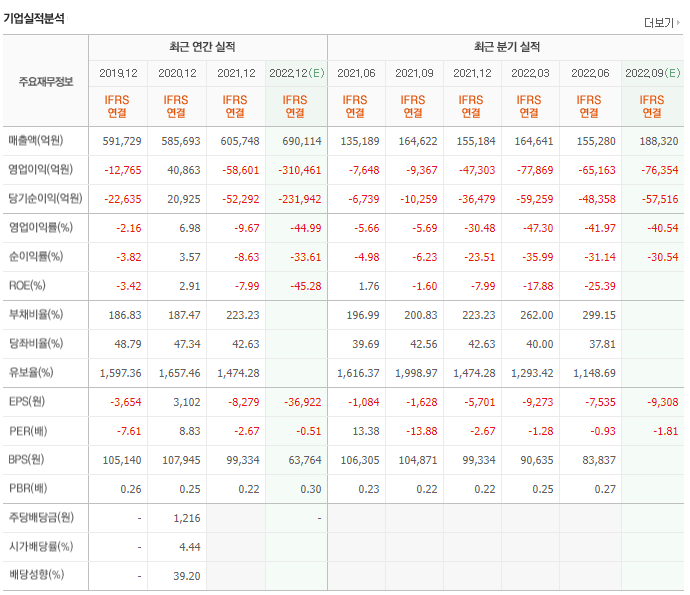690x595 pixels.
Task: Click debt ratio value 186.83
Action: tap(125, 316)
